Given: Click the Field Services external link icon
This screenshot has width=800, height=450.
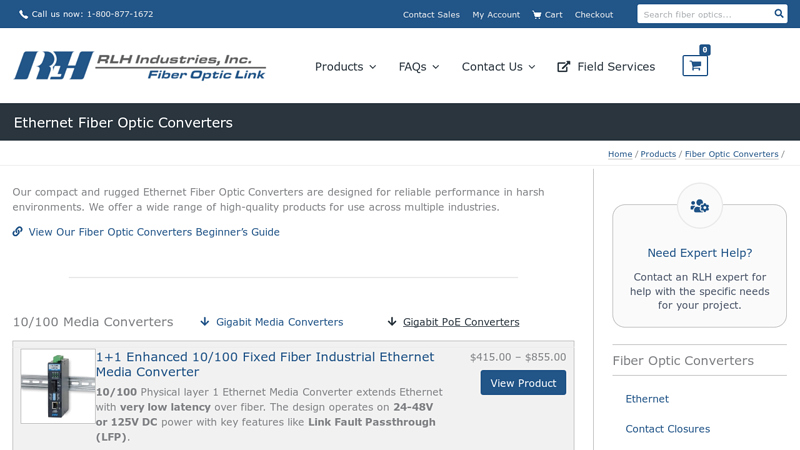Looking at the screenshot, I should point(564,67).
